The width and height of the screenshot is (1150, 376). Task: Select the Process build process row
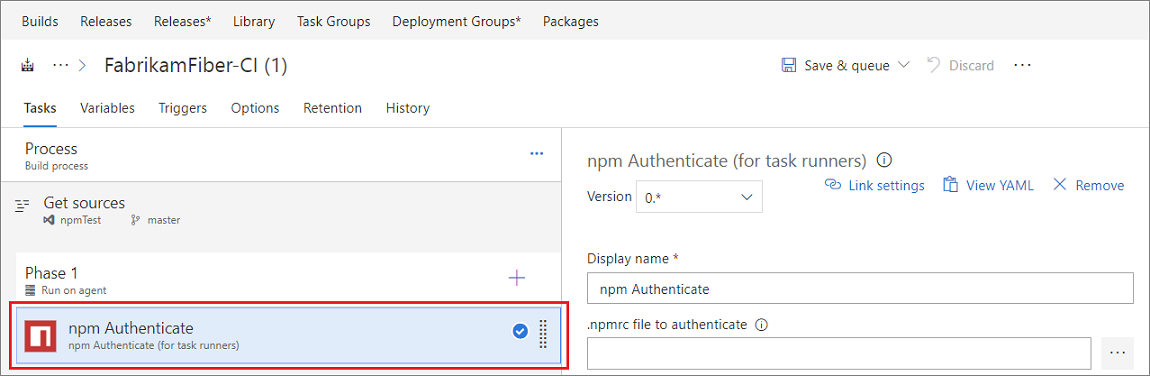[282, 155]
